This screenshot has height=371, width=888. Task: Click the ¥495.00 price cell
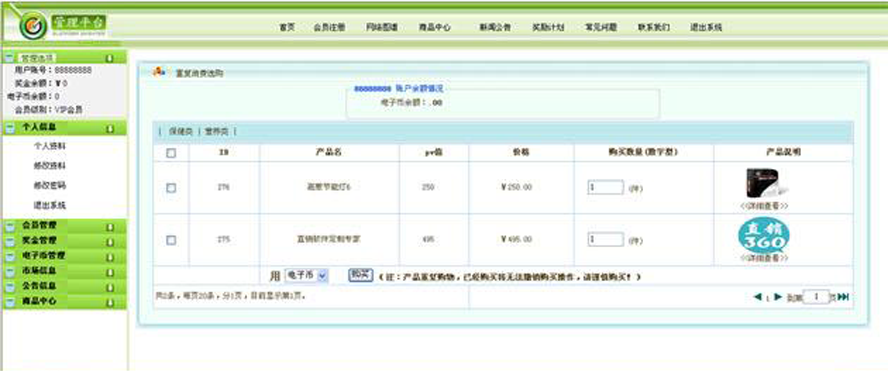(521, 240)
